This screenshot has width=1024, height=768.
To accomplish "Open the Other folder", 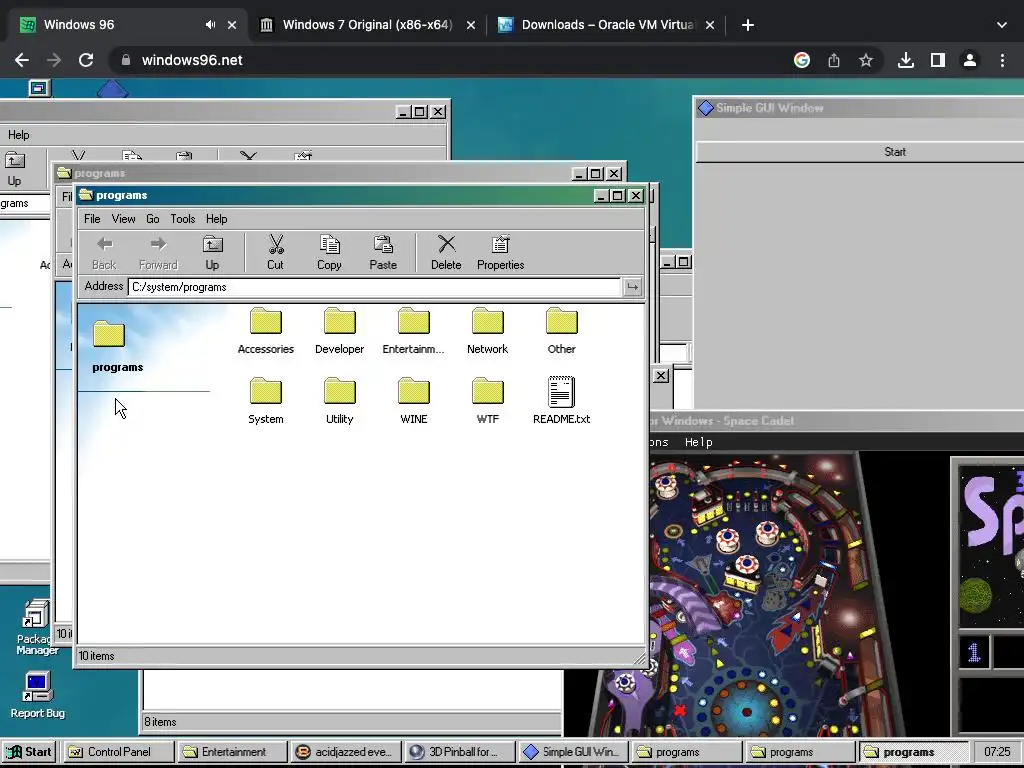I will (x=562, y=331).
